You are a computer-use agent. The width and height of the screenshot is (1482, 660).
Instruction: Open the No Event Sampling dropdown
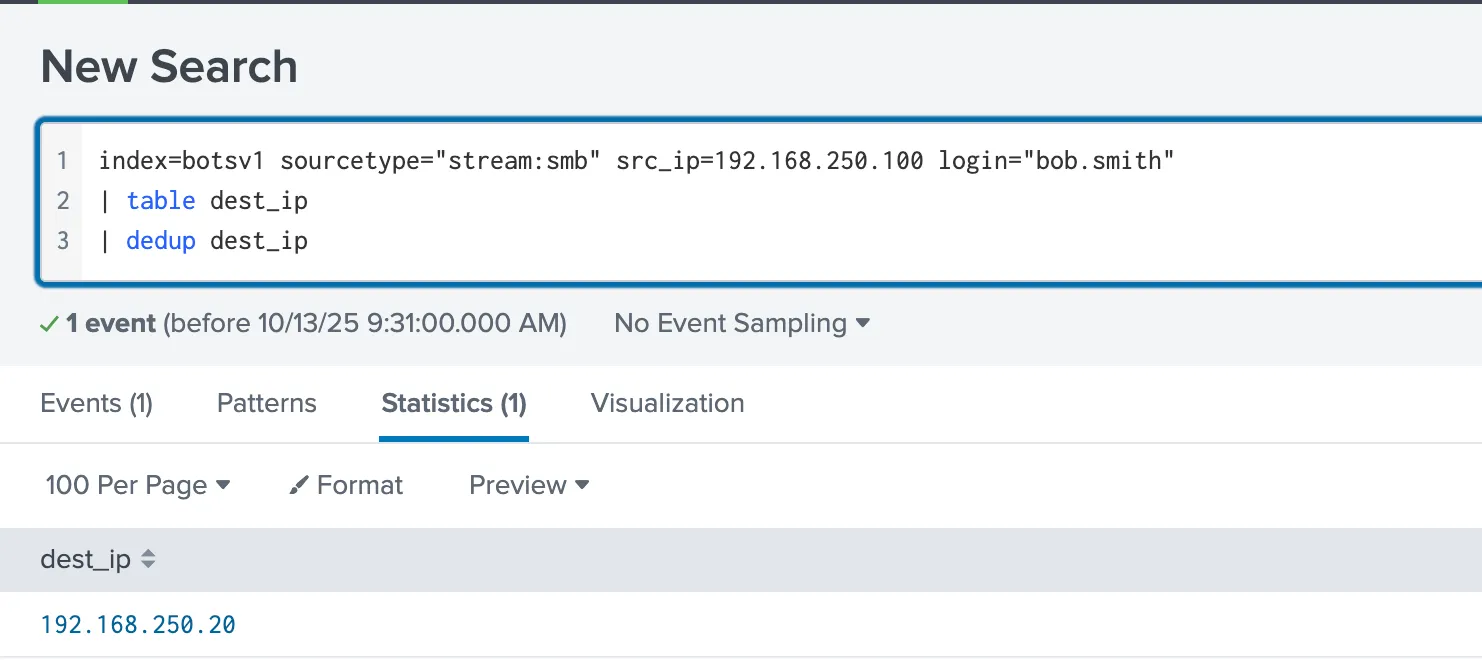click(x=742, y=323)
